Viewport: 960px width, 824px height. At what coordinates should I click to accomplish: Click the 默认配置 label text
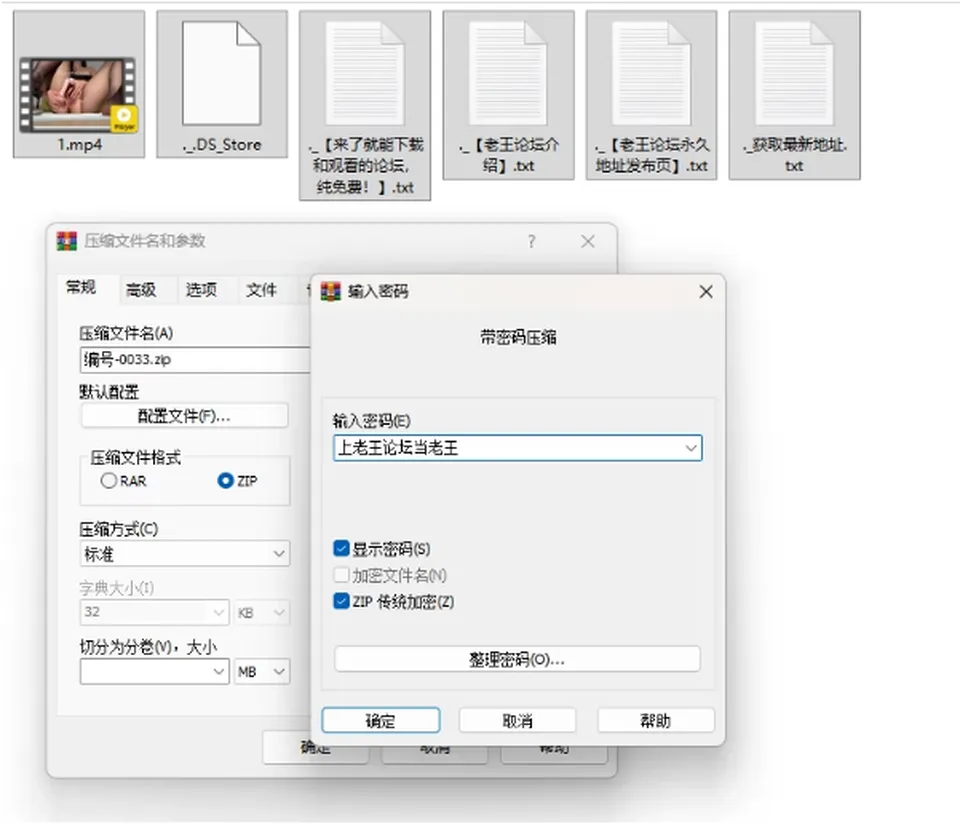[x=109, y=392]
